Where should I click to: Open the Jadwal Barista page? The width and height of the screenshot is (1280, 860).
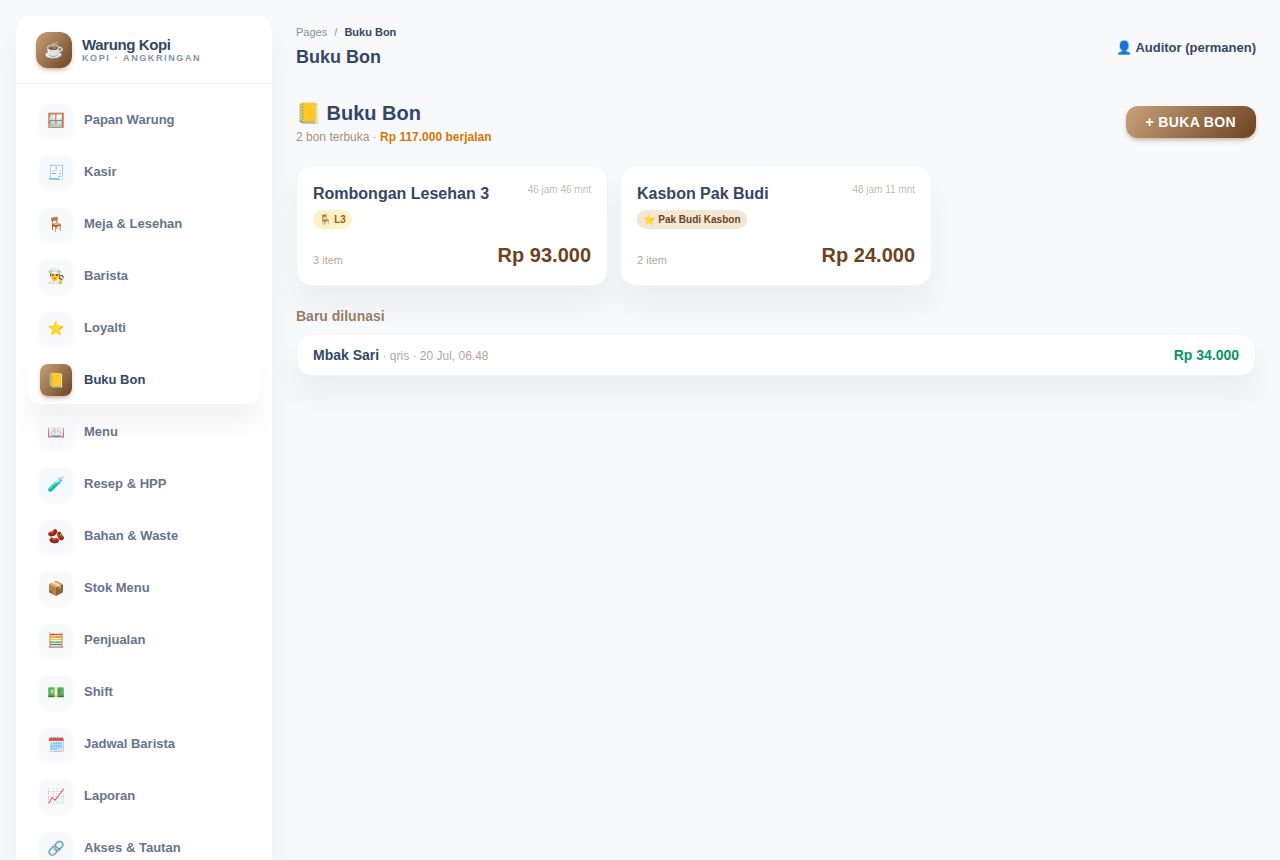pos(144,744)
